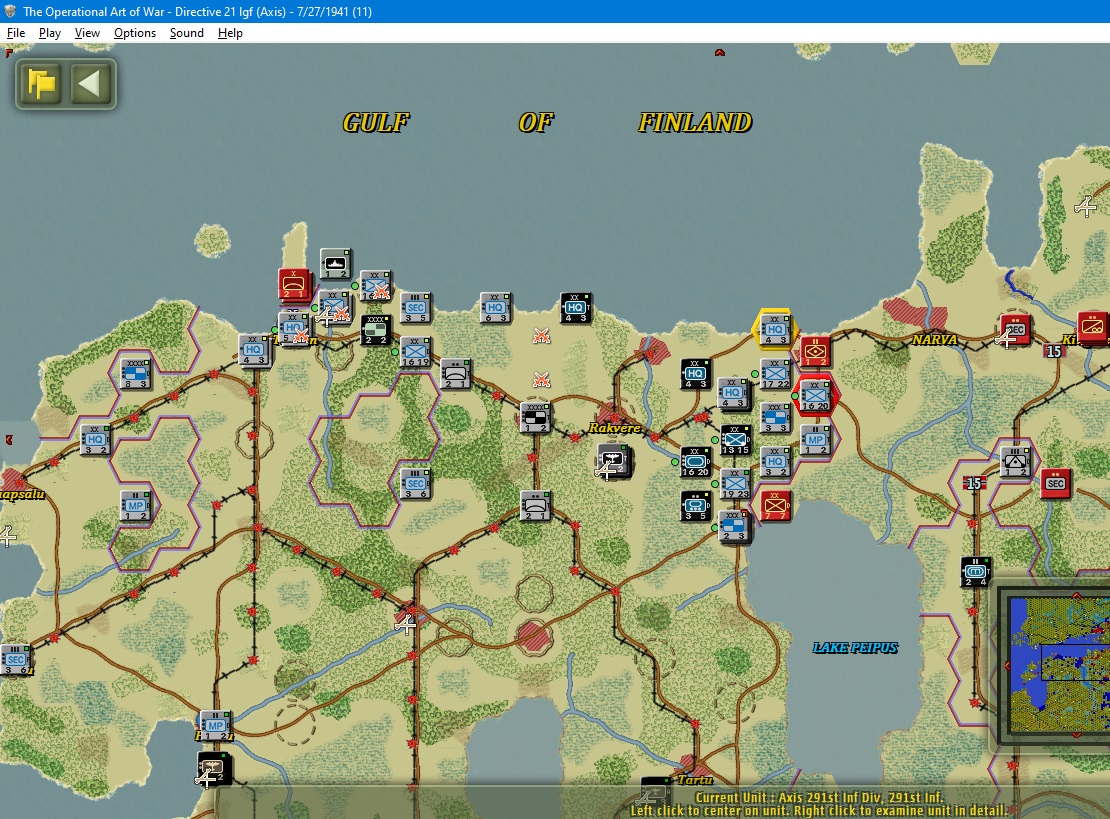The width and height of the screenshot is (1110, 819).
Task: Click the airfield icon at central rail junction
Action: click(x=405, y=624)
